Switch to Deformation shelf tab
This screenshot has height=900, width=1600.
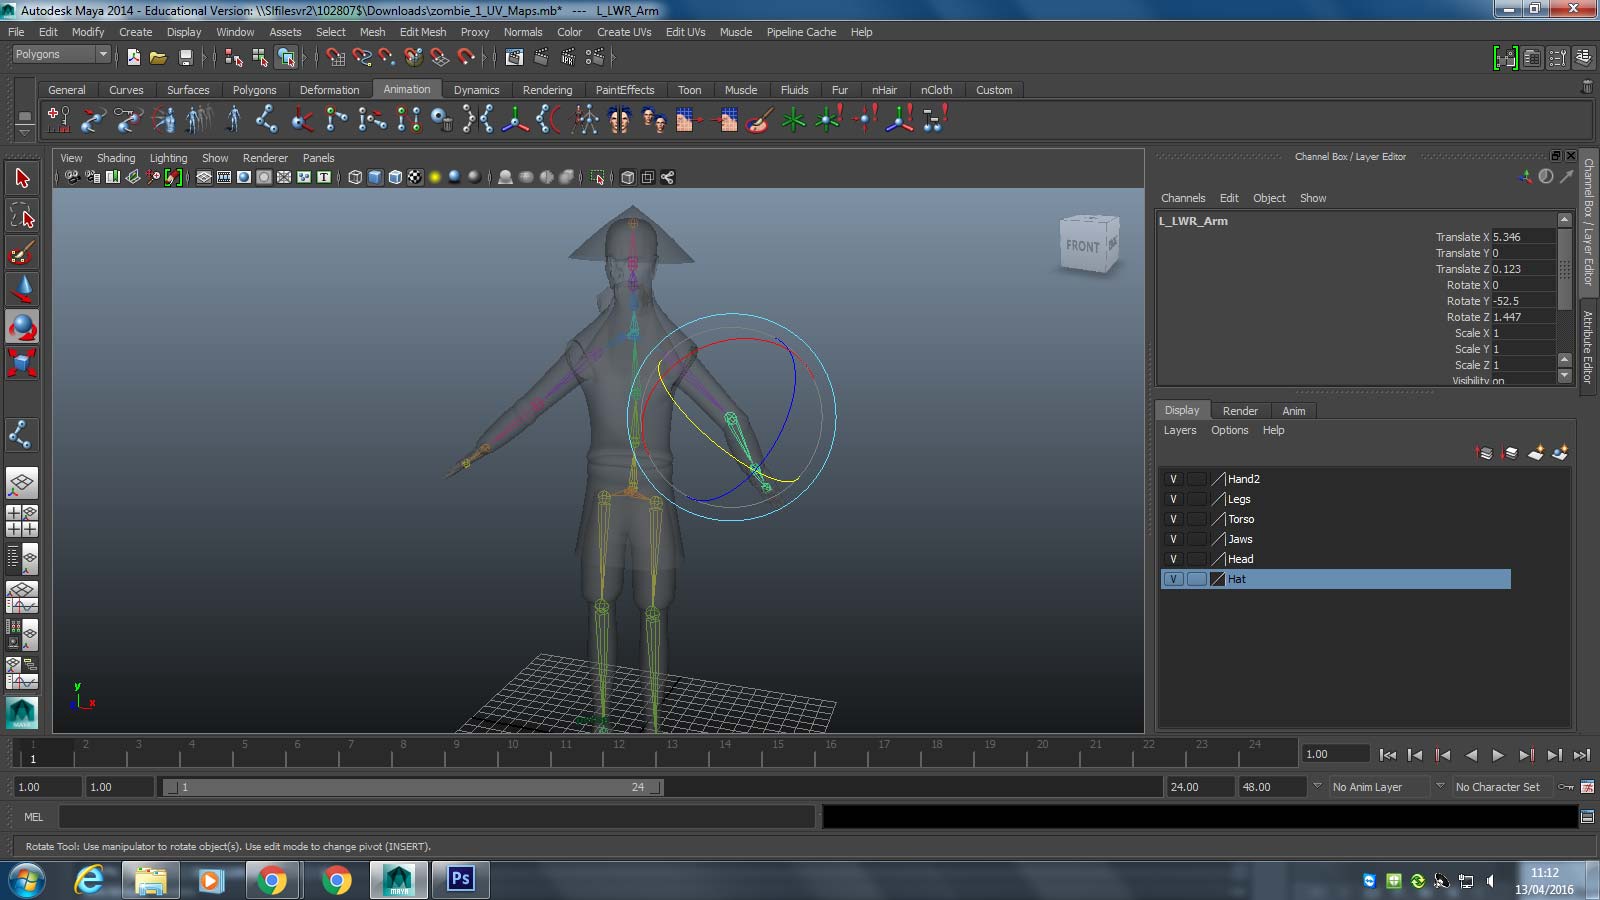click(x=329, y=90)
